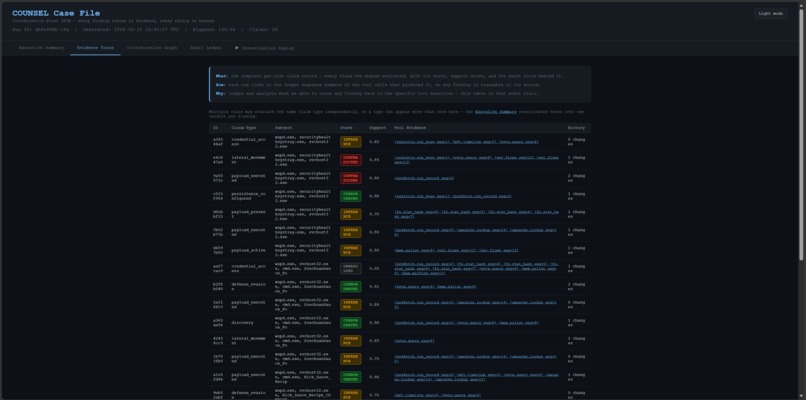The width and height of the screenshot is (806, 400).
Task: Select support value 0.91 in row b2f8
Action: click(374, 286)
